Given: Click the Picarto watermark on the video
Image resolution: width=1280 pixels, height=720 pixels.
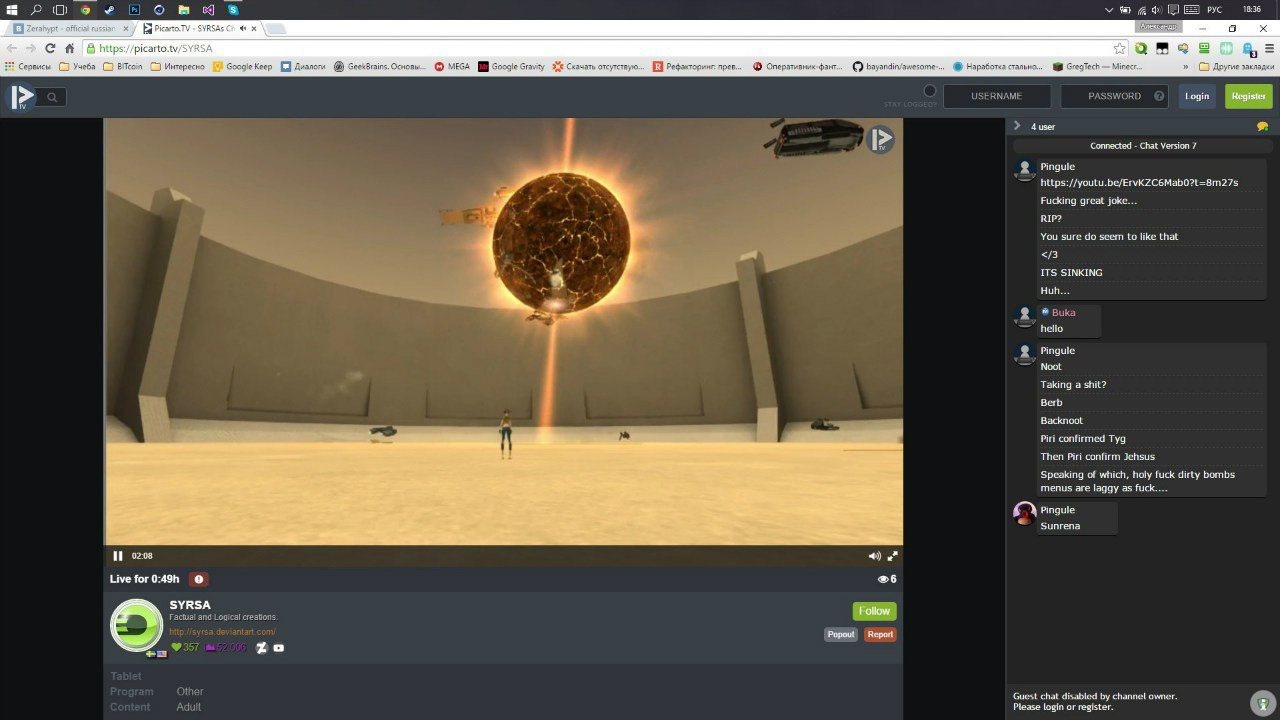Looking at the screenshot, I should [880, 140].
